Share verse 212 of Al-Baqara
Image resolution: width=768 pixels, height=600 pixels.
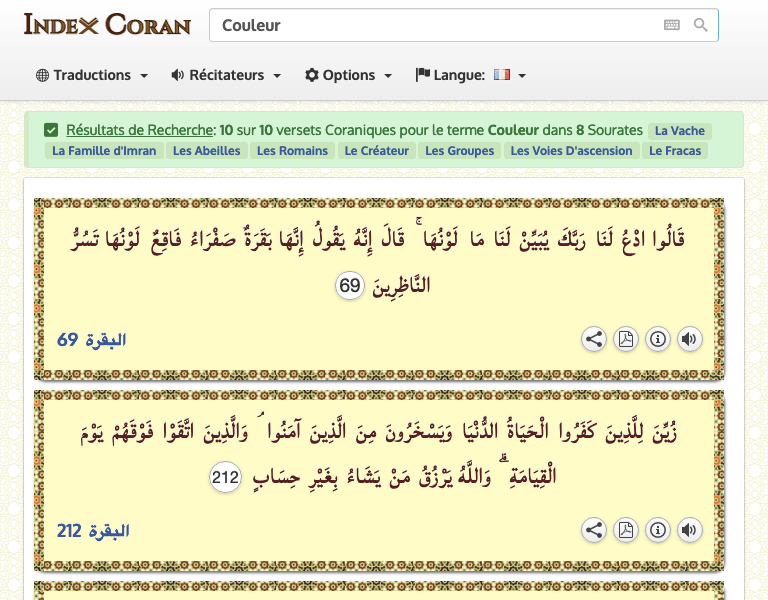[594, 530]
